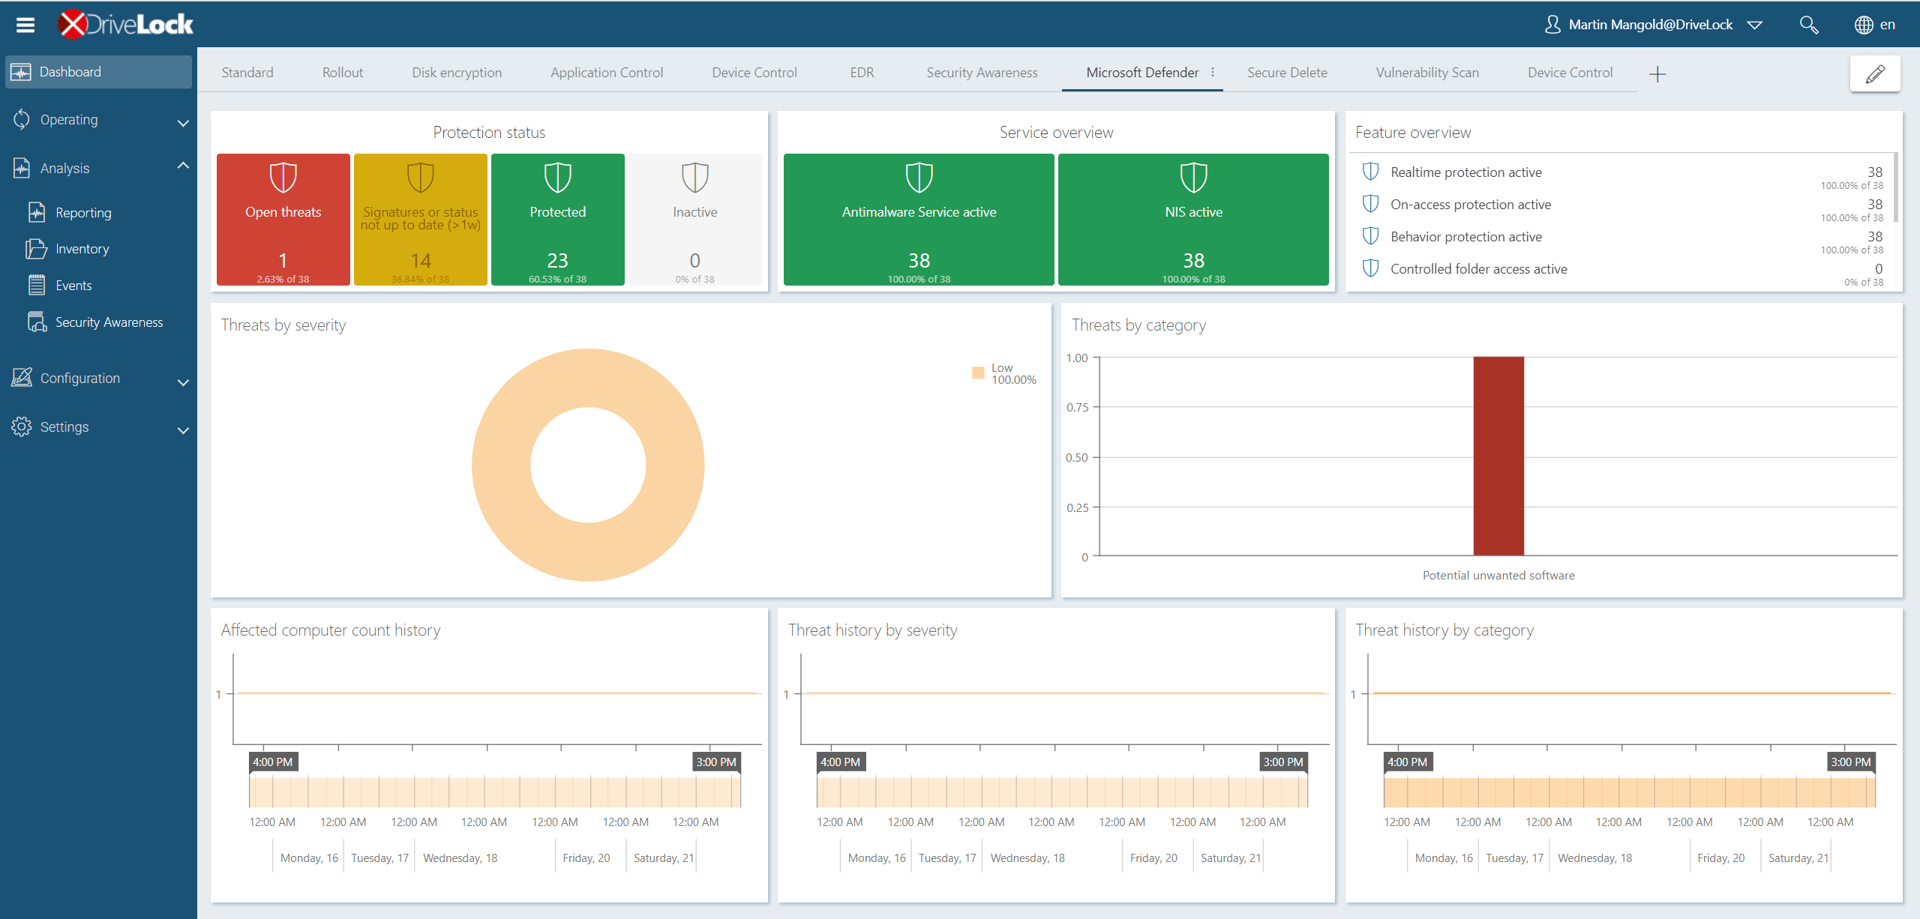This screenshot has height=919, width=1920.
Task: Click the globe language icon
Action: tap(1863, 25)
